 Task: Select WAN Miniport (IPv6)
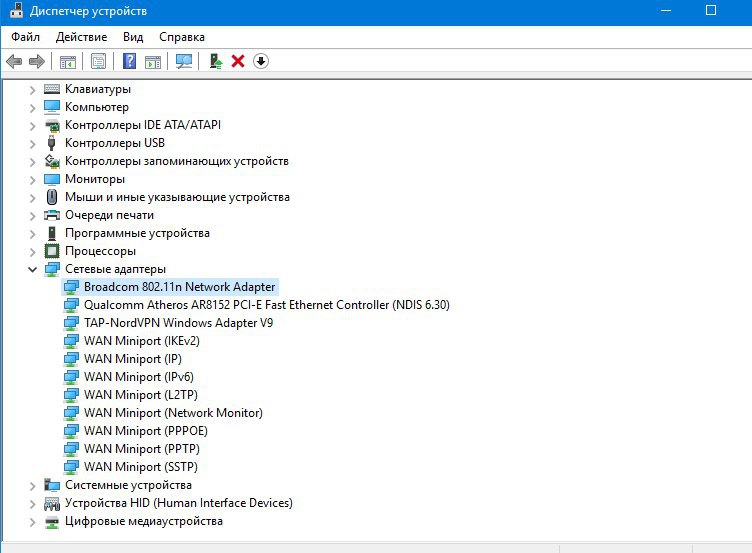pos(139,377)
